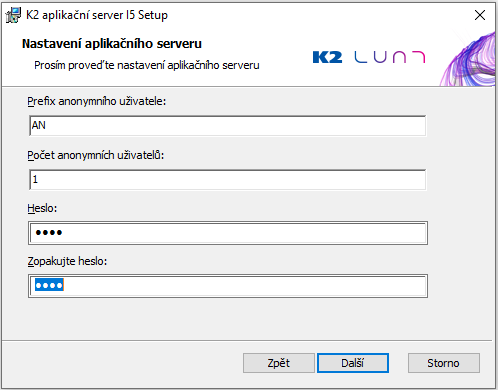Click the K2 aplikační server I5 Setup title
Image resolution: width=498 pixels, height=390 pixels.
[97, 15]
